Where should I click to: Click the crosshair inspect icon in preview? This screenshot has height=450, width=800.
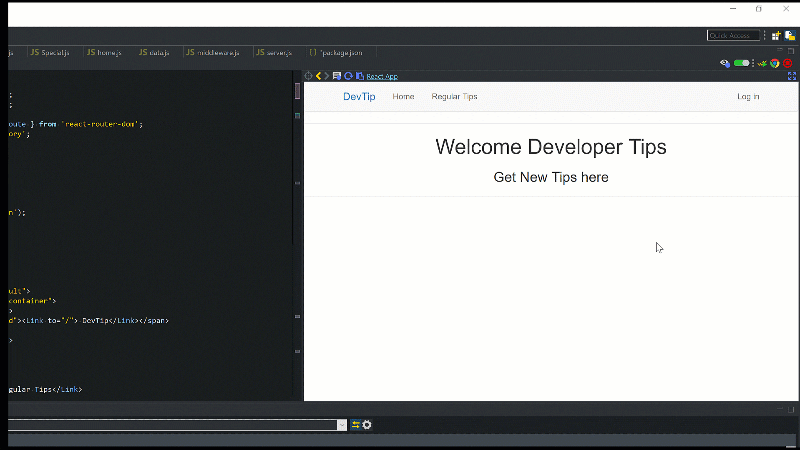(x=309, y=76)
